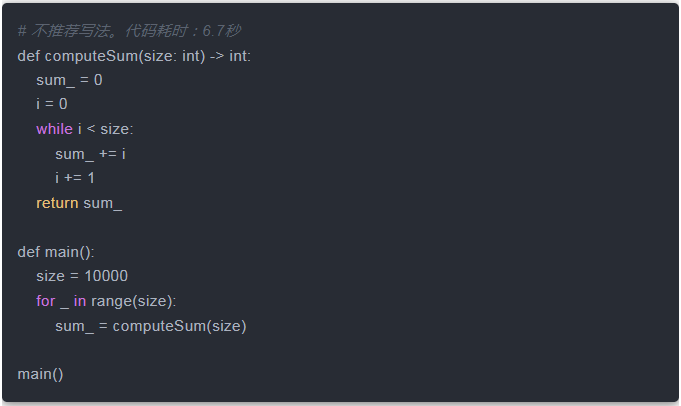The image size is (681, 406).
Task: Click the purple 'in' keyword
Action: click(x=80, y=301)
